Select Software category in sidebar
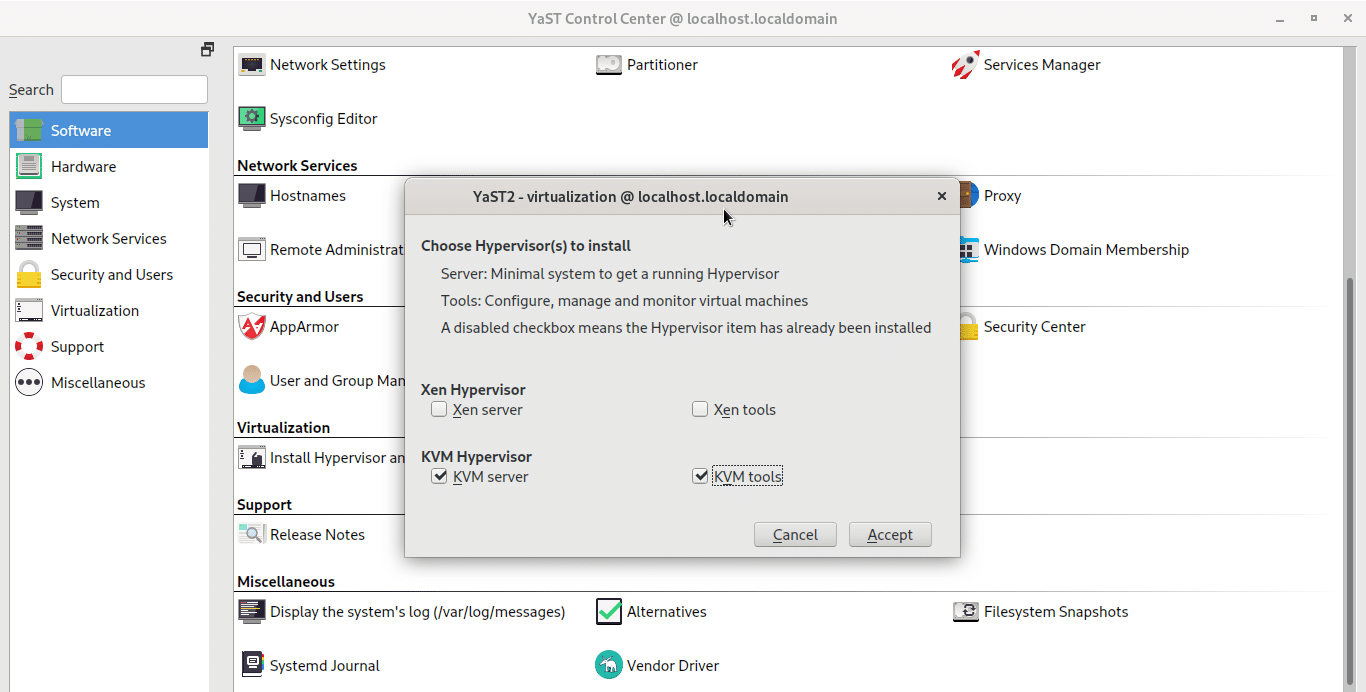Screen dimensions: 1366x692 pyautogui.click(x=109, y=131)
